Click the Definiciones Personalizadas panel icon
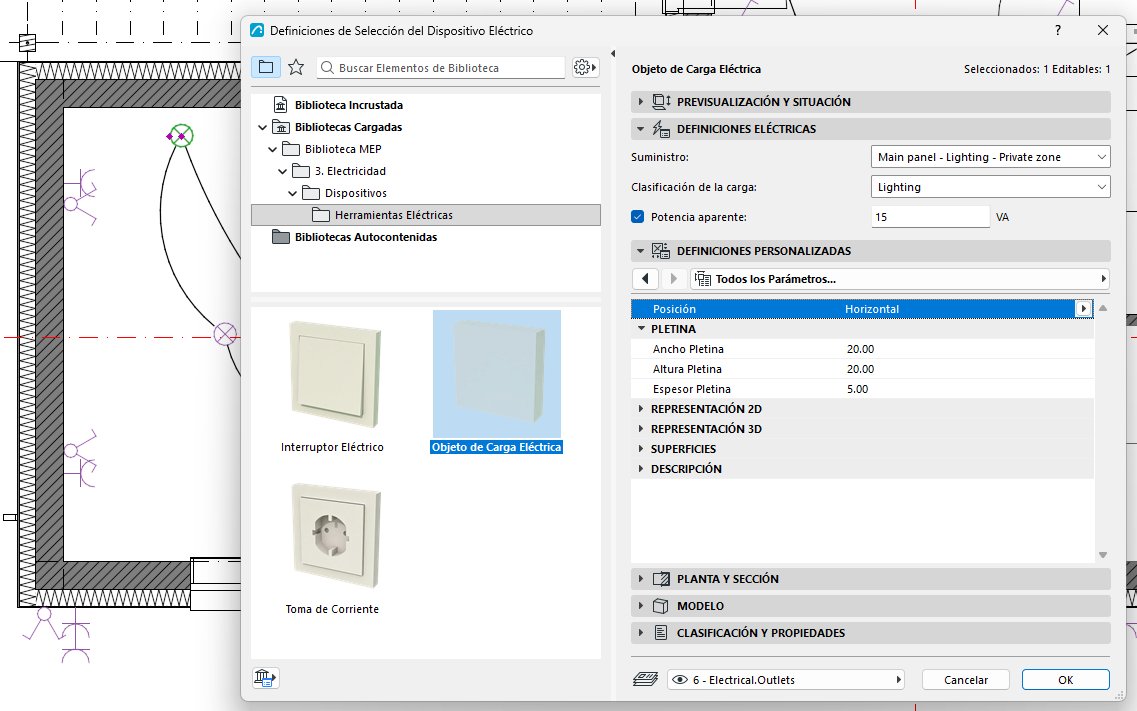Screen dimensions: 1137x711 661,251
